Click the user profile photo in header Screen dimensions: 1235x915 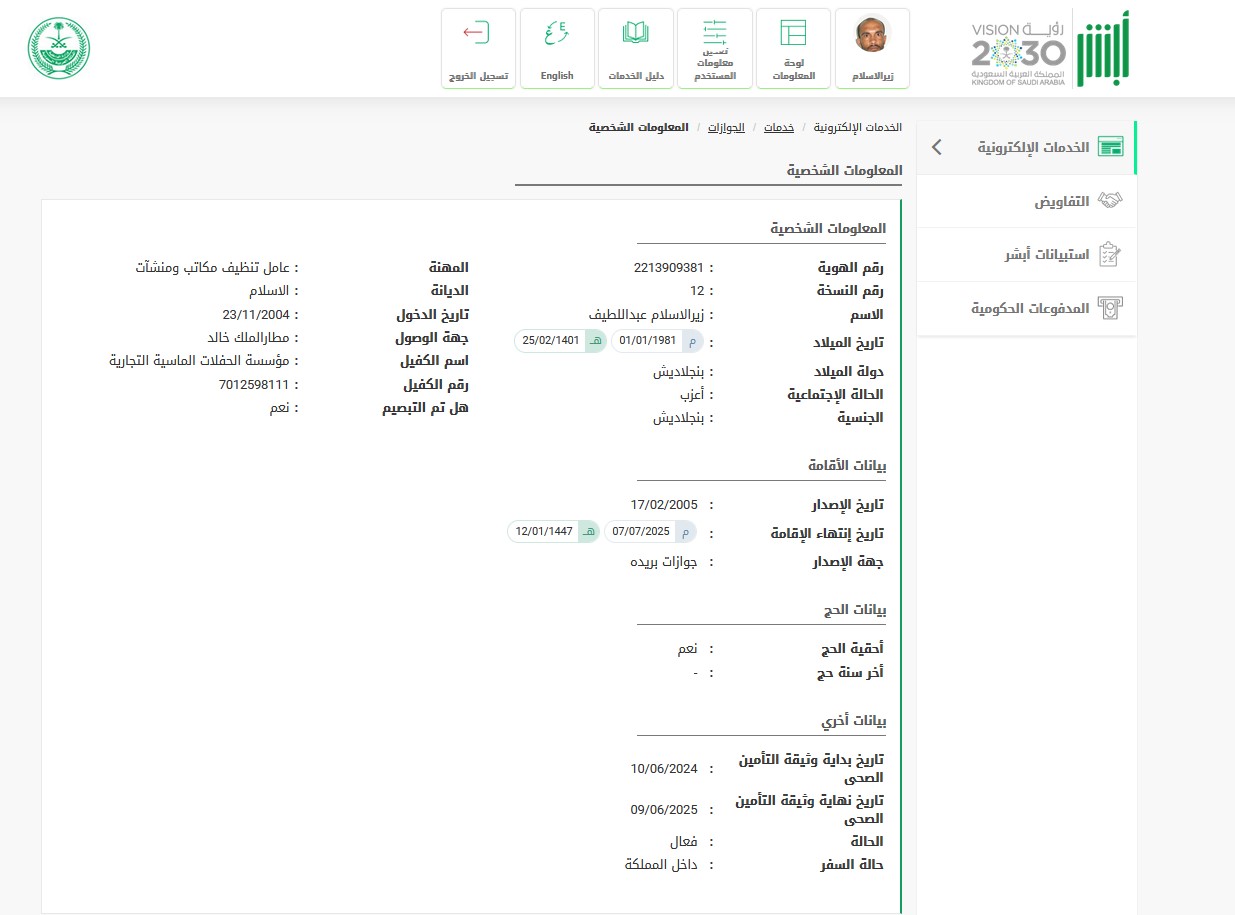click(x=872, y=37)
